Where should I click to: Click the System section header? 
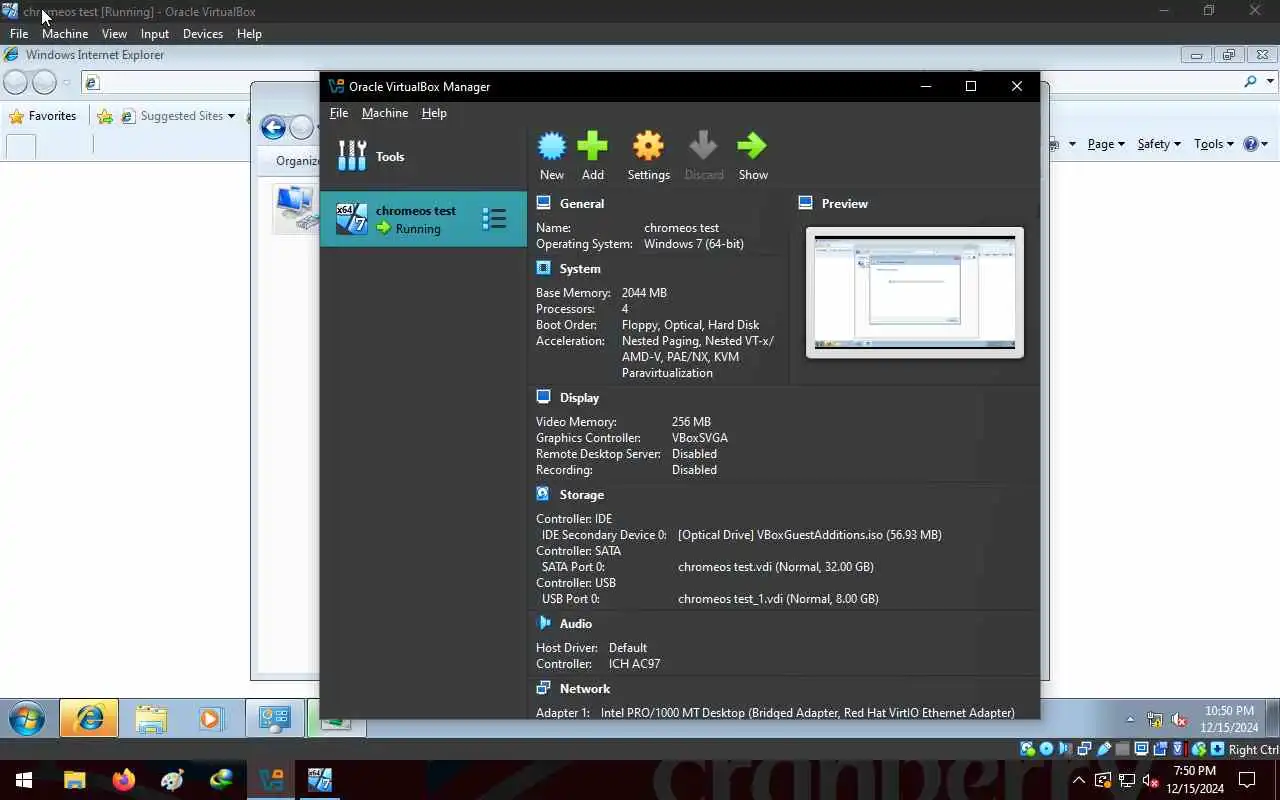580,268
